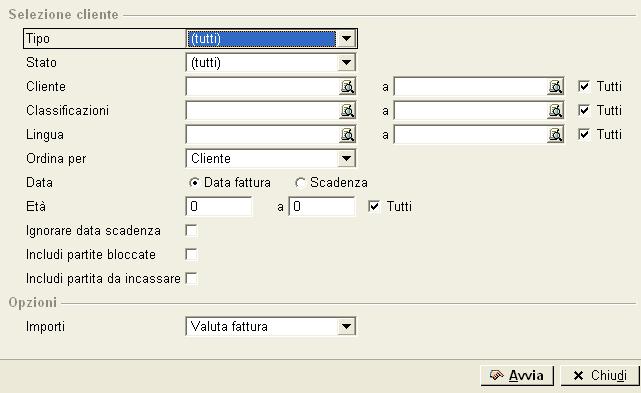Uncheck Tutti checkbox for Classificazioni row
Viewport: 641px width, 393px height.
tap(584, 110)
